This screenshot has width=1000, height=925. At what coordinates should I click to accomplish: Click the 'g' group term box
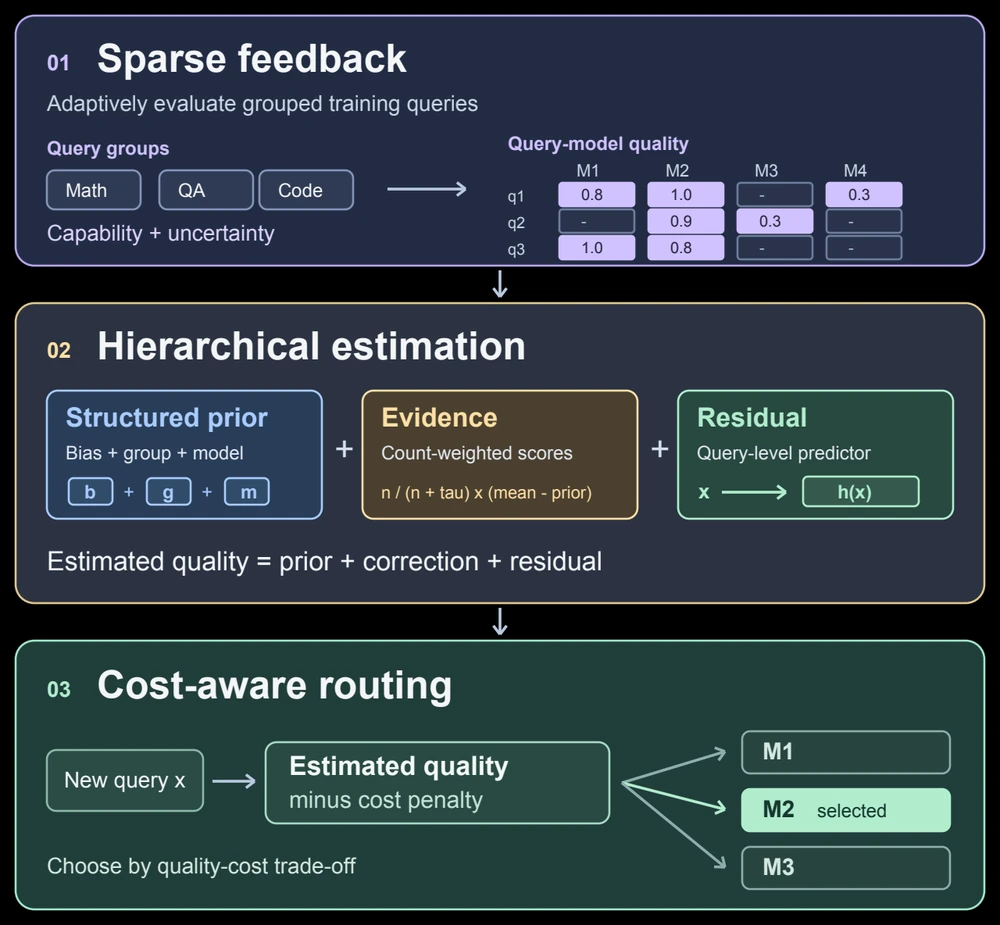click(x=168, y=492)
